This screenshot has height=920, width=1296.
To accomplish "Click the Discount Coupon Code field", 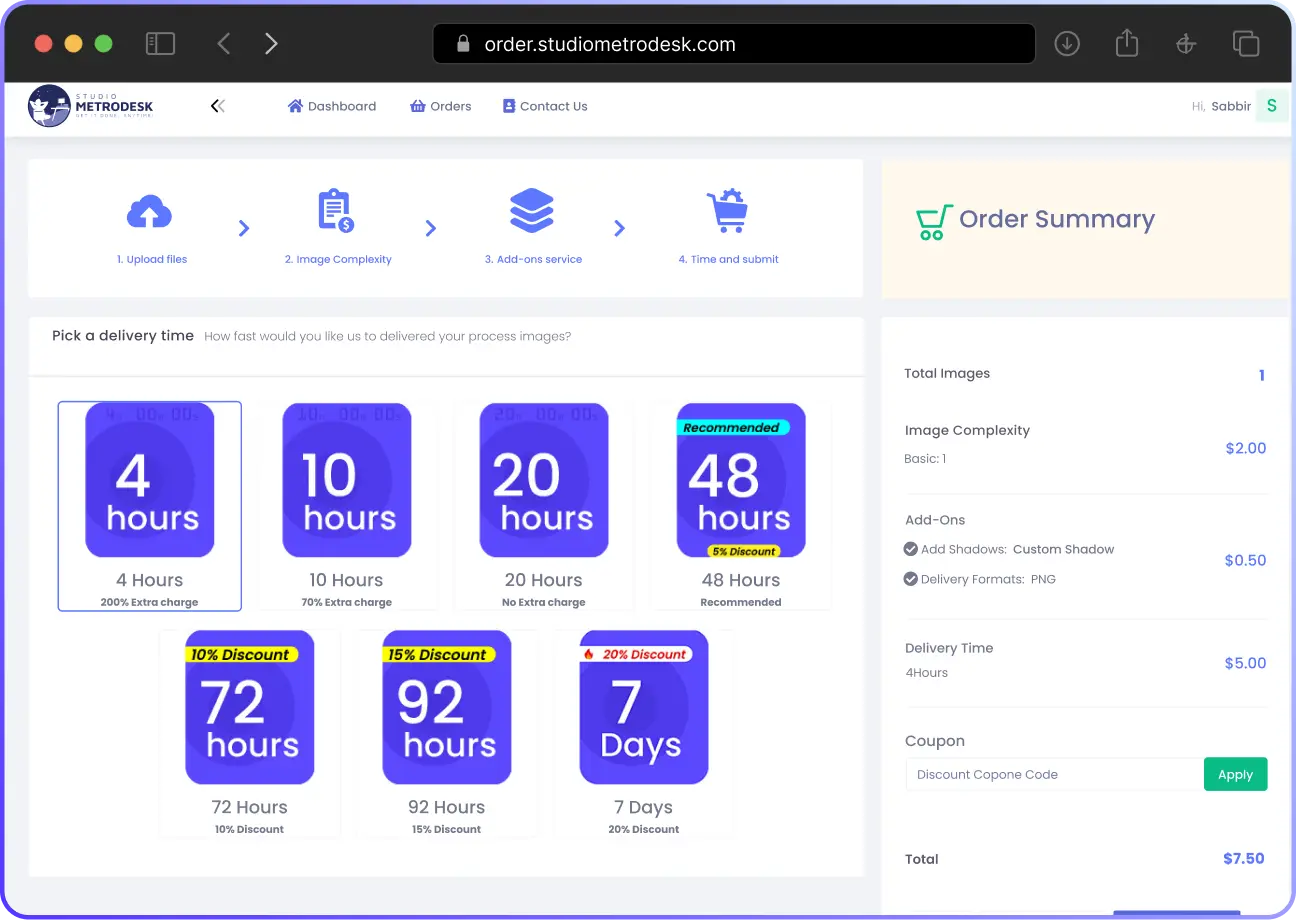I will click(x=1054, y=774).
